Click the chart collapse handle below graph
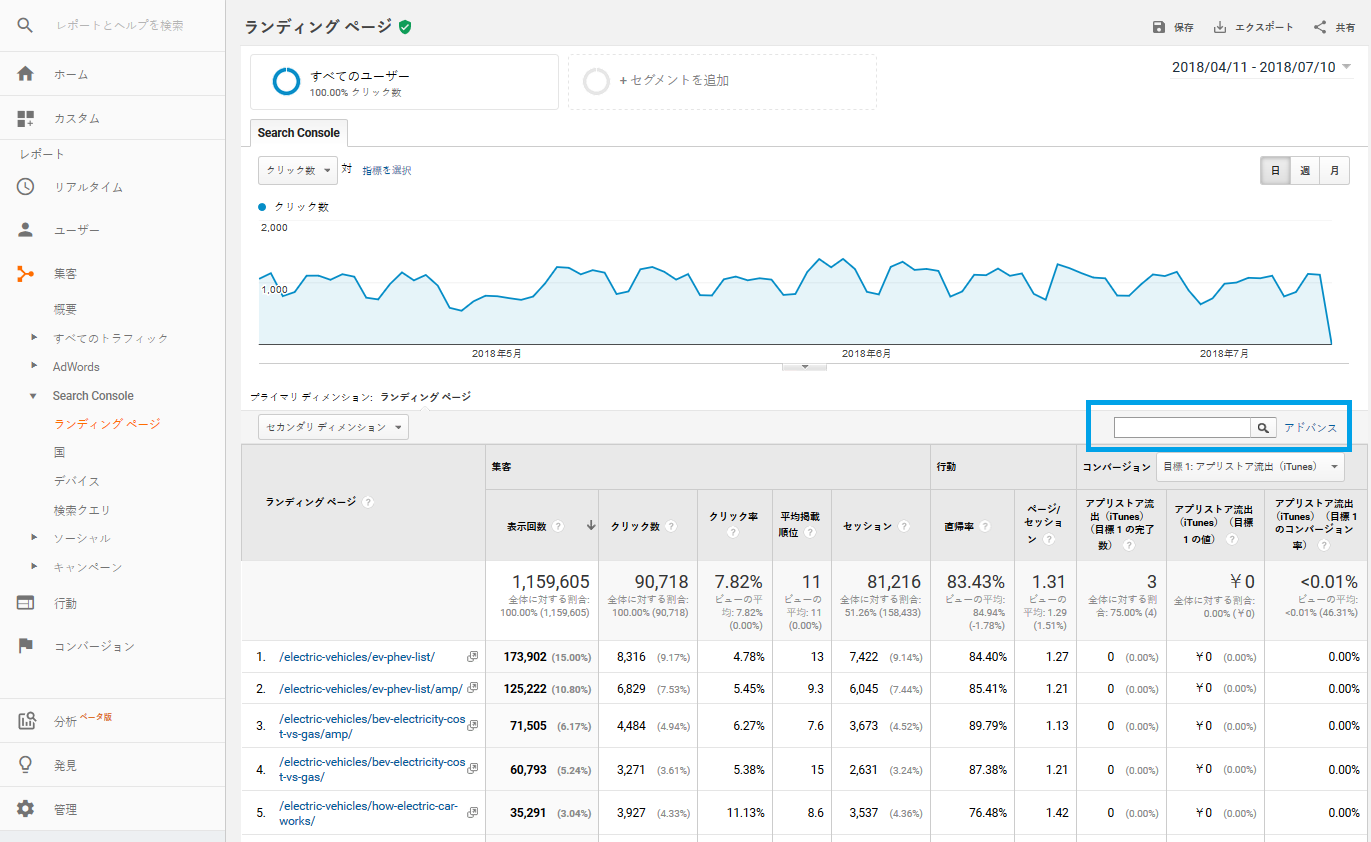This screenshot has width=1371, height=842. click(x=804, y=366)
